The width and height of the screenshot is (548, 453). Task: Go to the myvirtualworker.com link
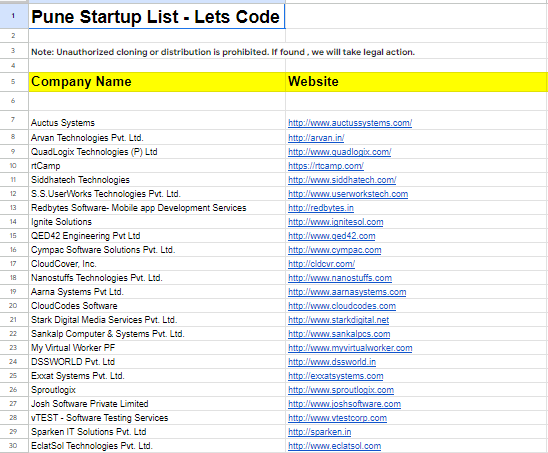(350, 348)
